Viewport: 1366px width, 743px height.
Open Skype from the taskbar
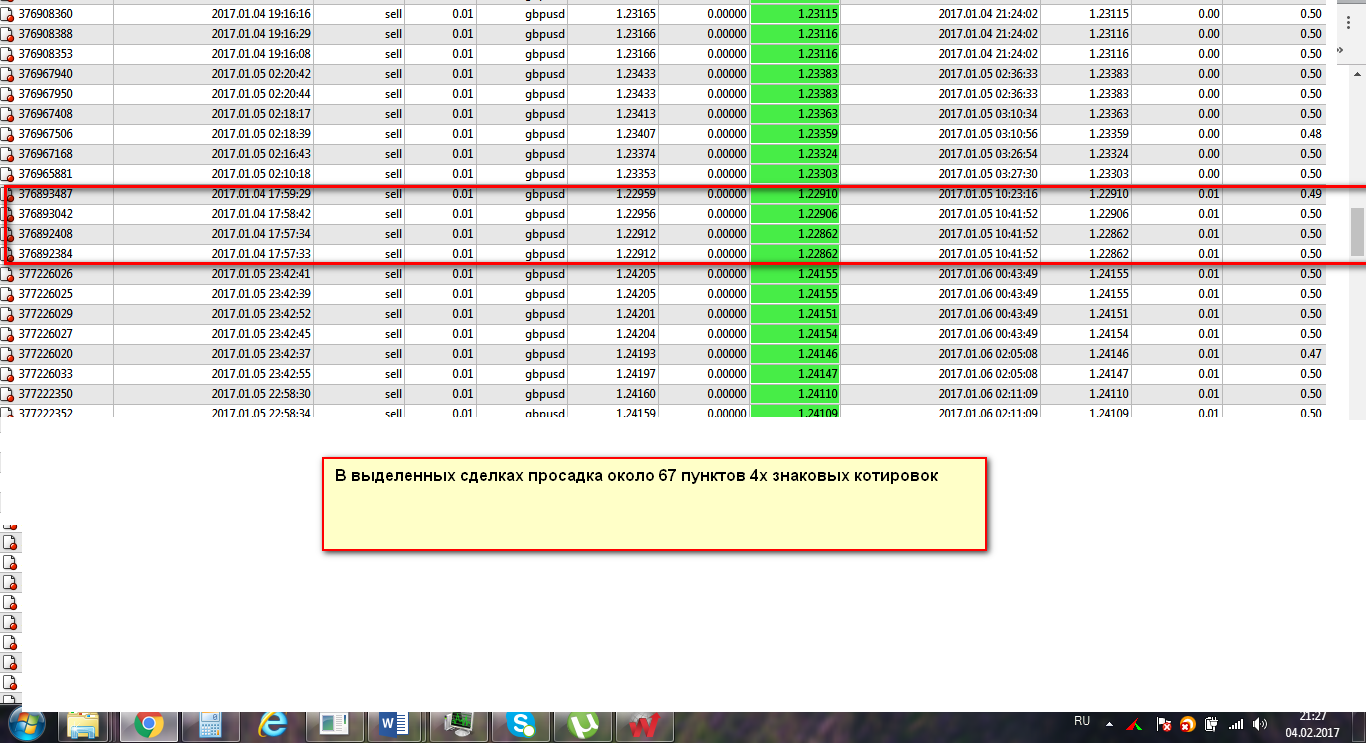click(520, 725)
